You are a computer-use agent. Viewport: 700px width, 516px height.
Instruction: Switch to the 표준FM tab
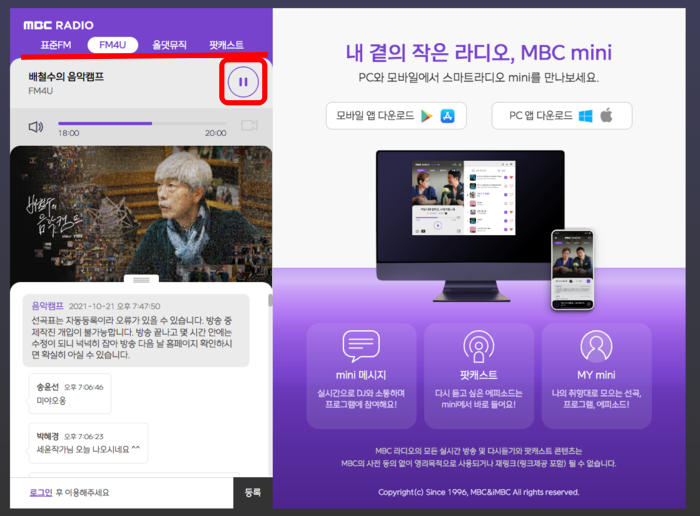click(56, 45)
